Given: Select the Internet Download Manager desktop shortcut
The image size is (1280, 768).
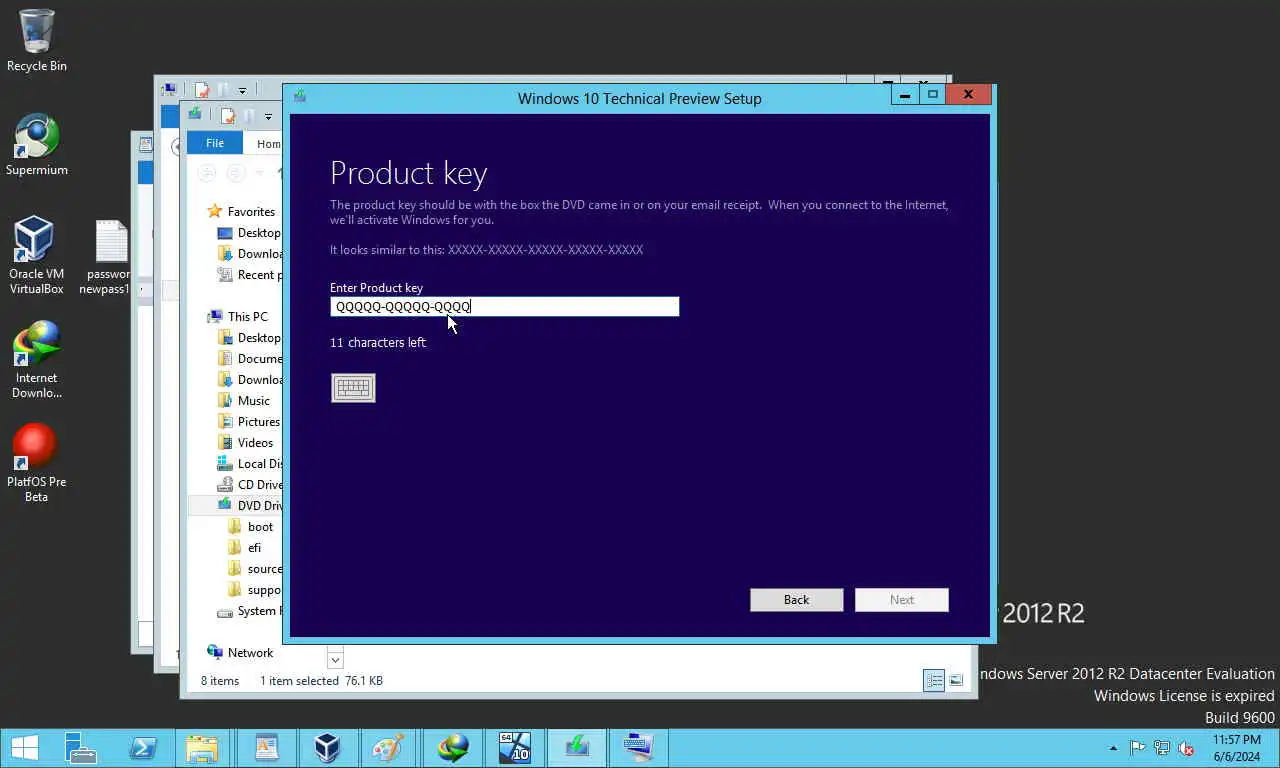Looking at the screenshot, I should pos(36,360).
